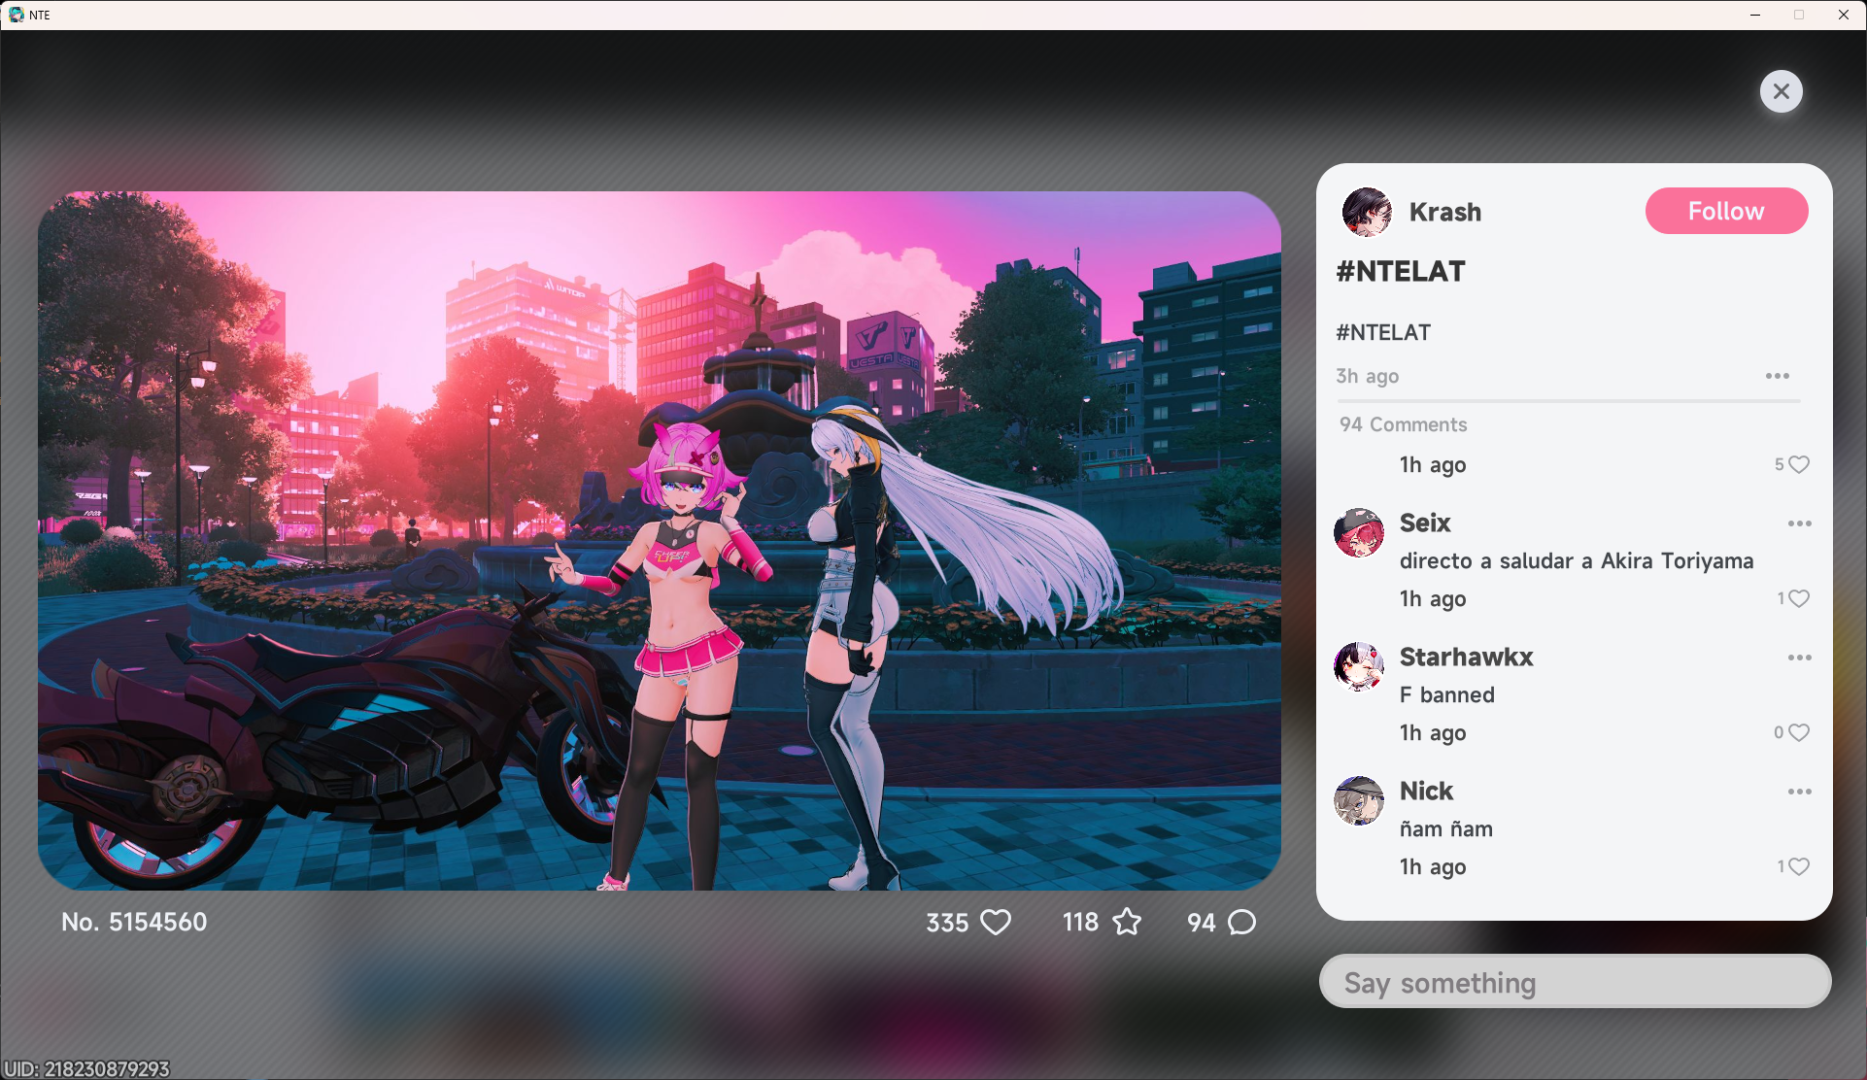Image resolution: width=1867 pixels, height=1080 pixels.
Task: Like Starhawkx's comment
Action: click(x=1798, y=732)
